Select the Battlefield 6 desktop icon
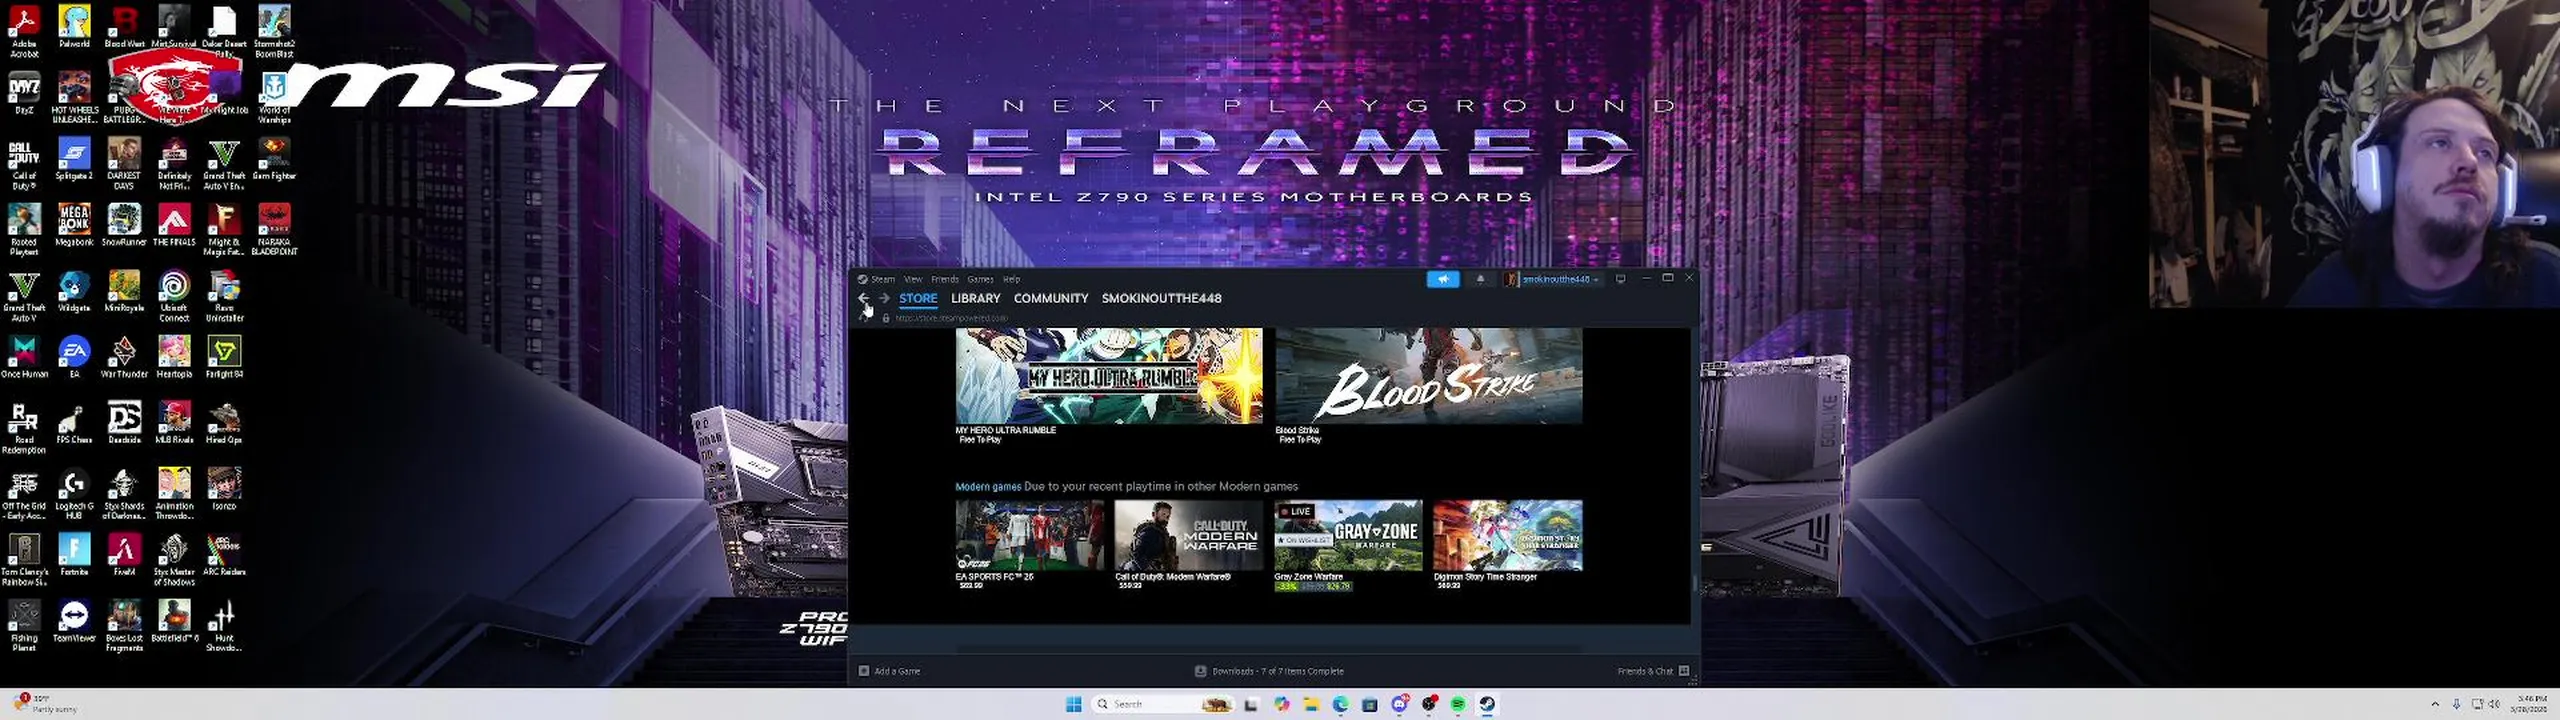Image resolution: width=2560 pixels, height=720 pixels. tap(174, 620)
